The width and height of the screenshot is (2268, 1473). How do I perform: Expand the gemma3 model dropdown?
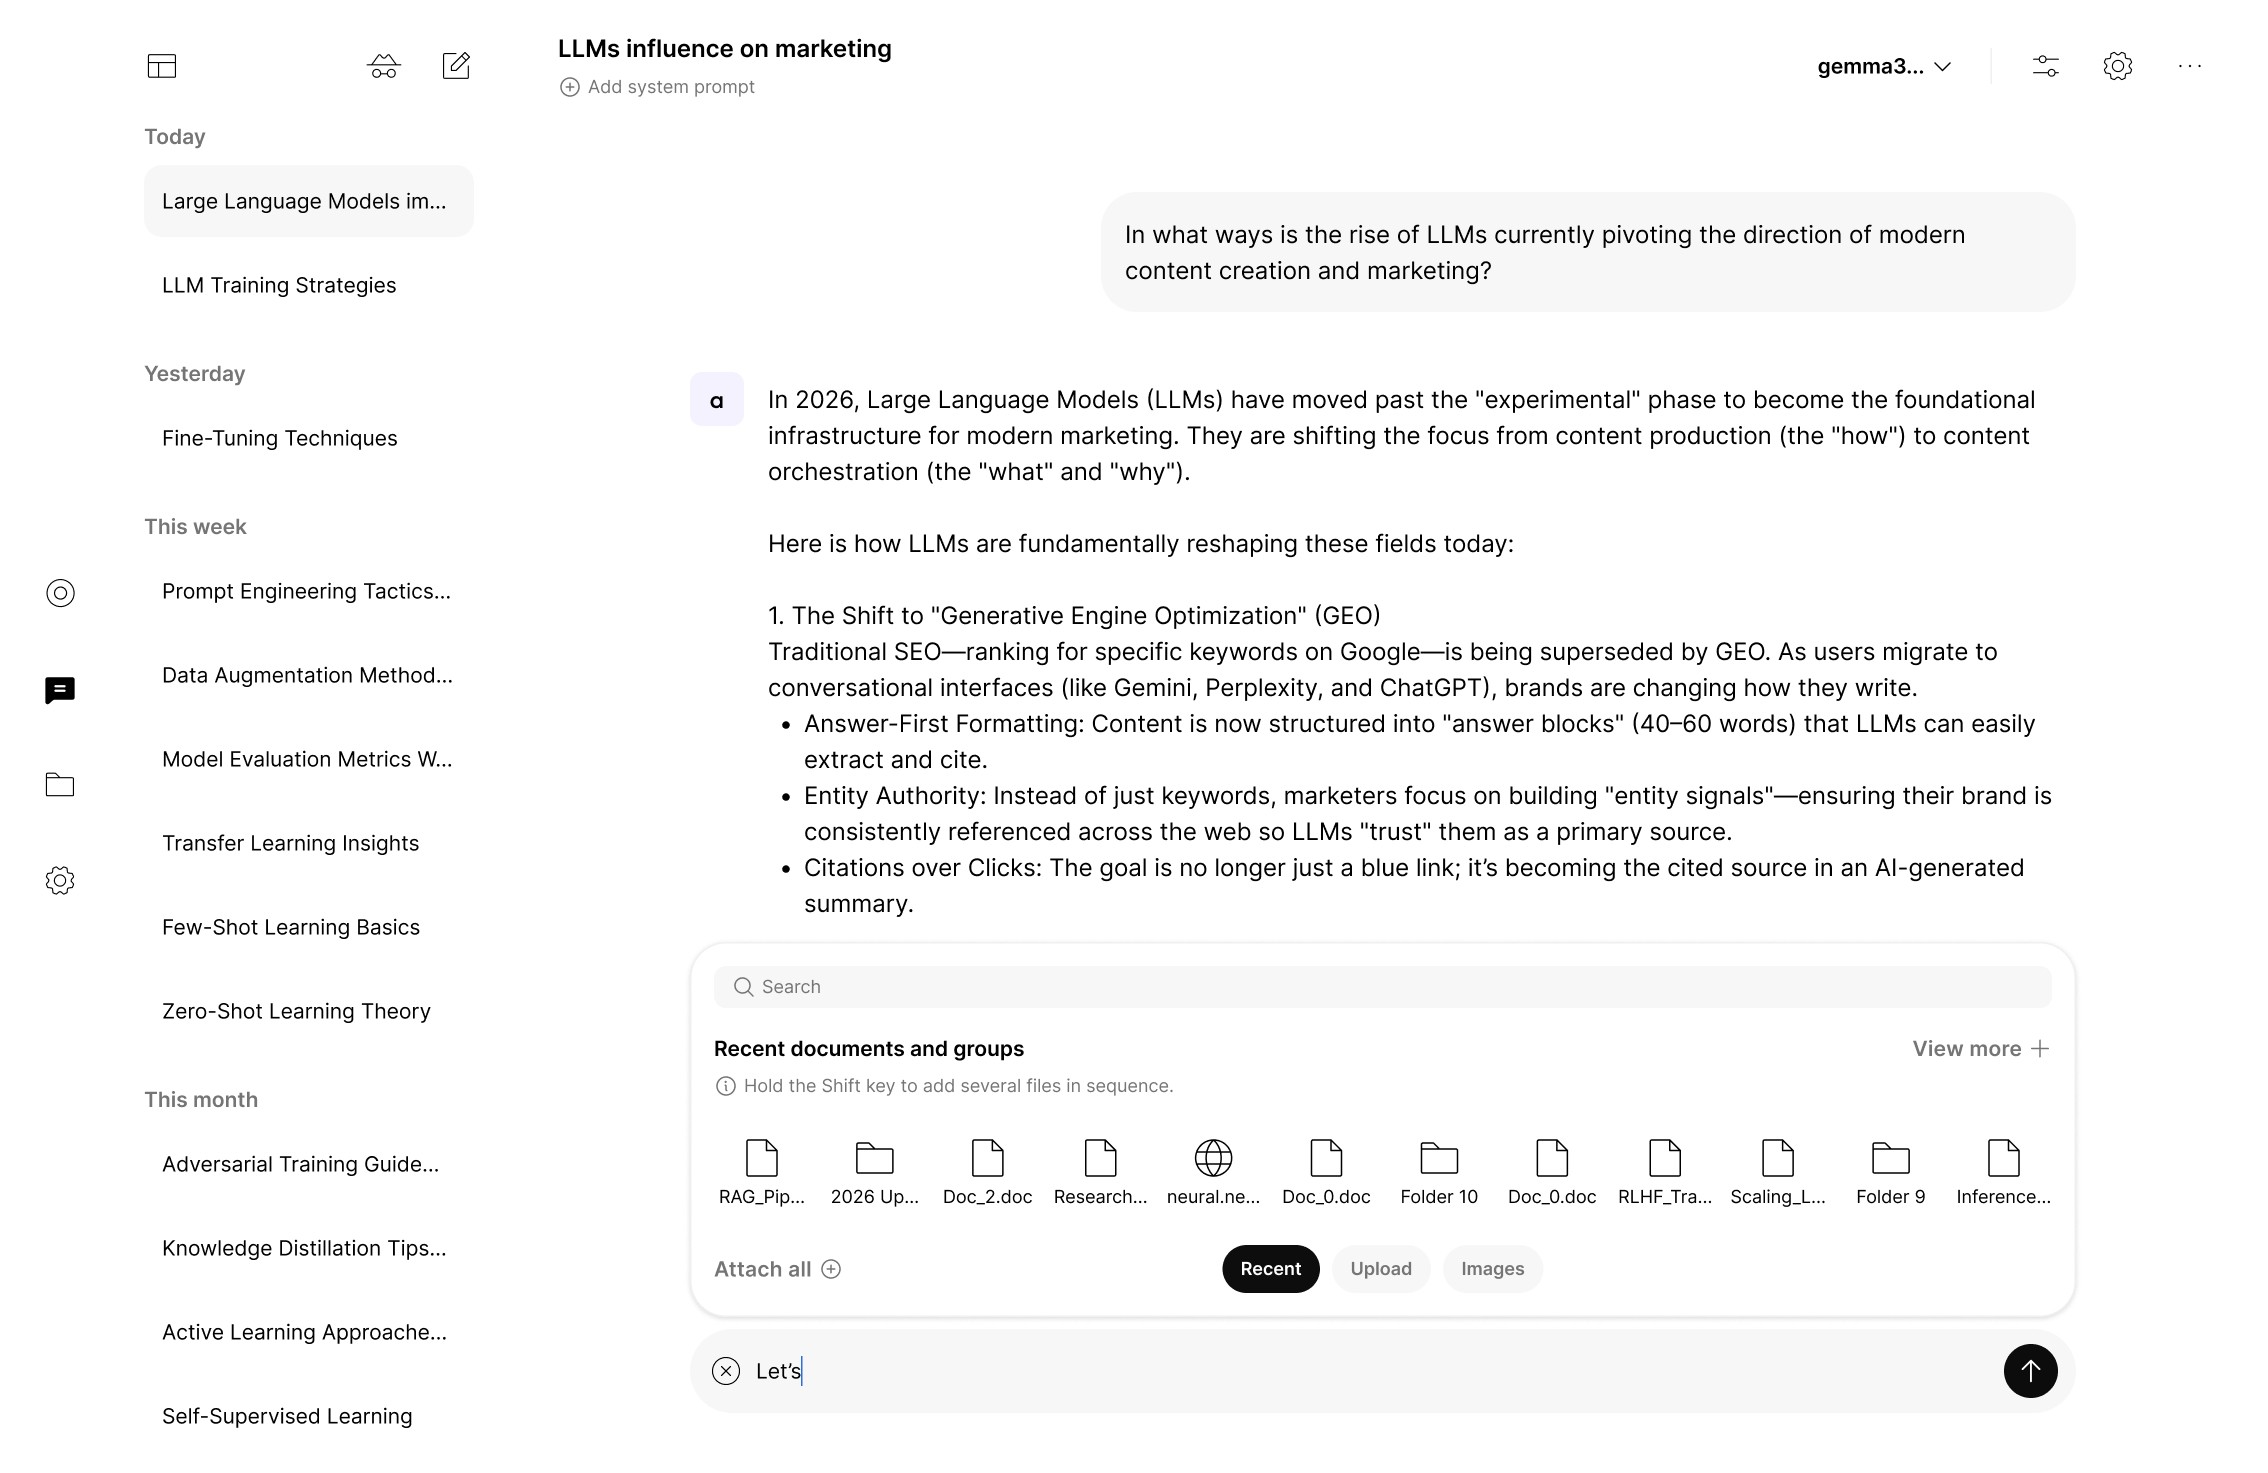point(1884,66)
